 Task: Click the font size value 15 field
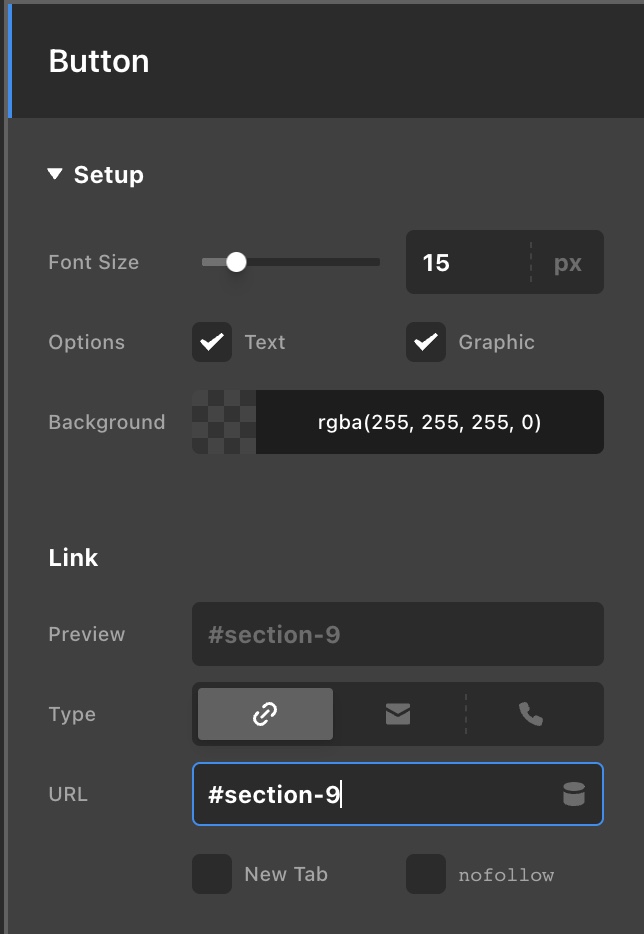point(466,263)
